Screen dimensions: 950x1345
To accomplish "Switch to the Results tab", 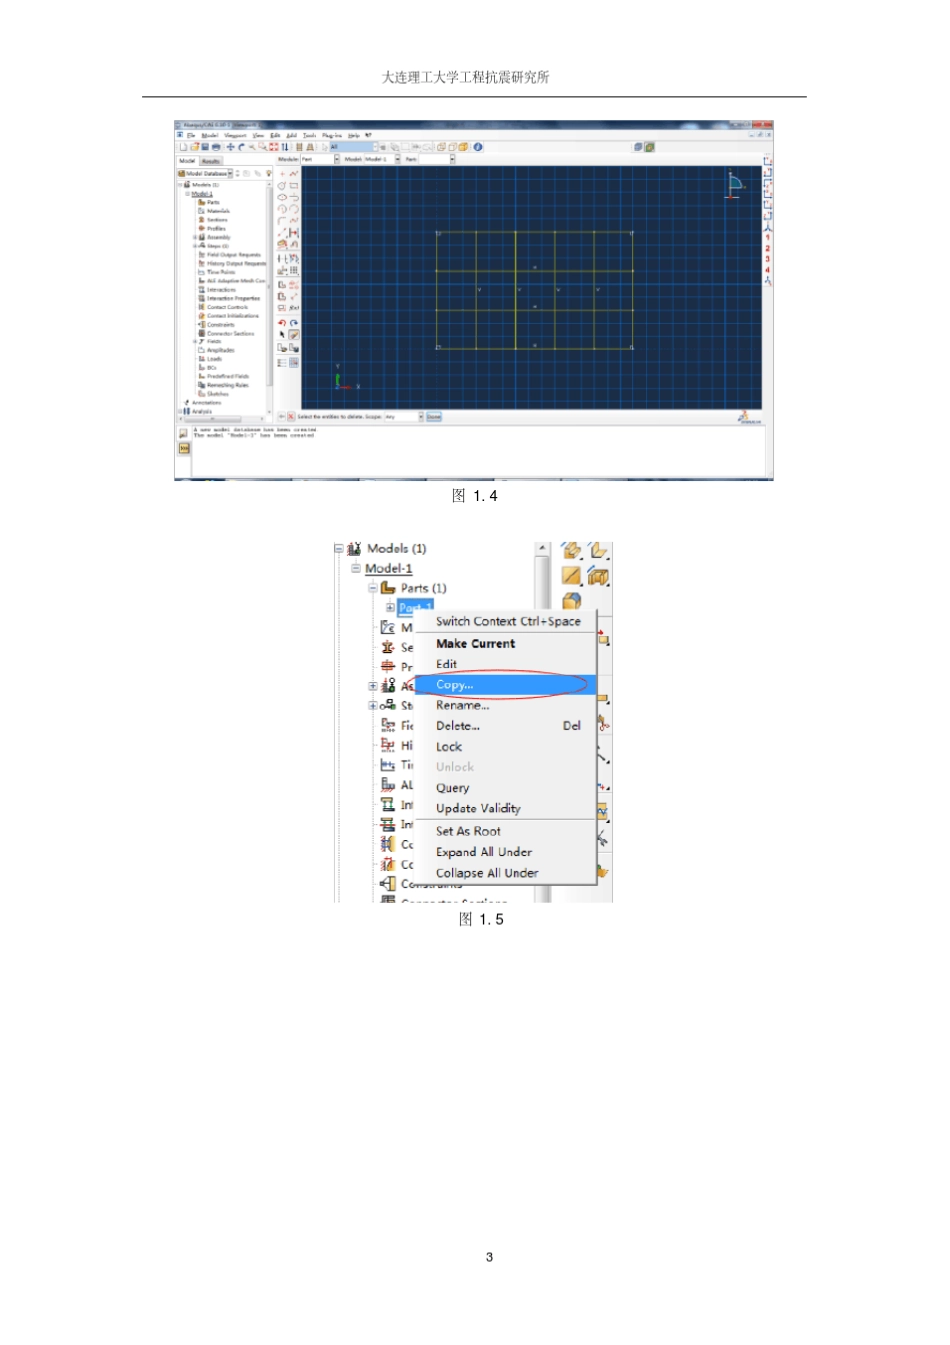I will point(211,161).
